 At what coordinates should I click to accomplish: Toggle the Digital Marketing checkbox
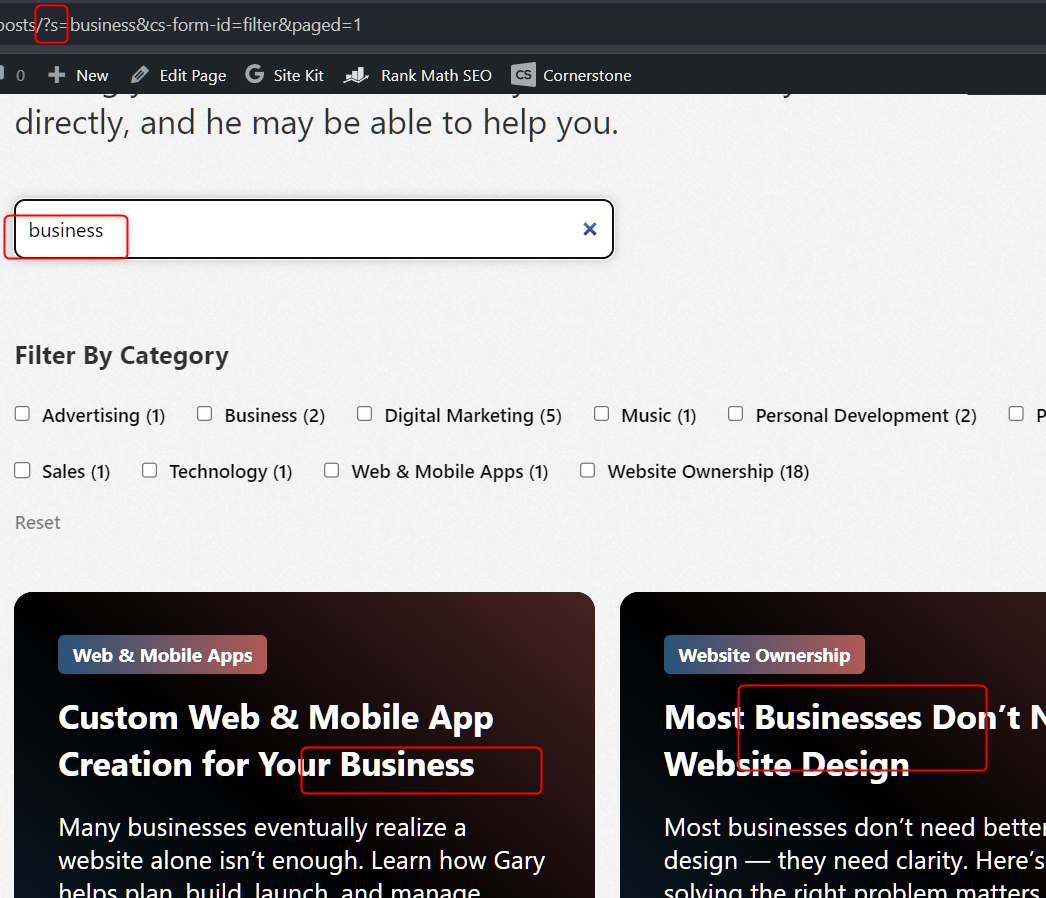coord(365,414)
